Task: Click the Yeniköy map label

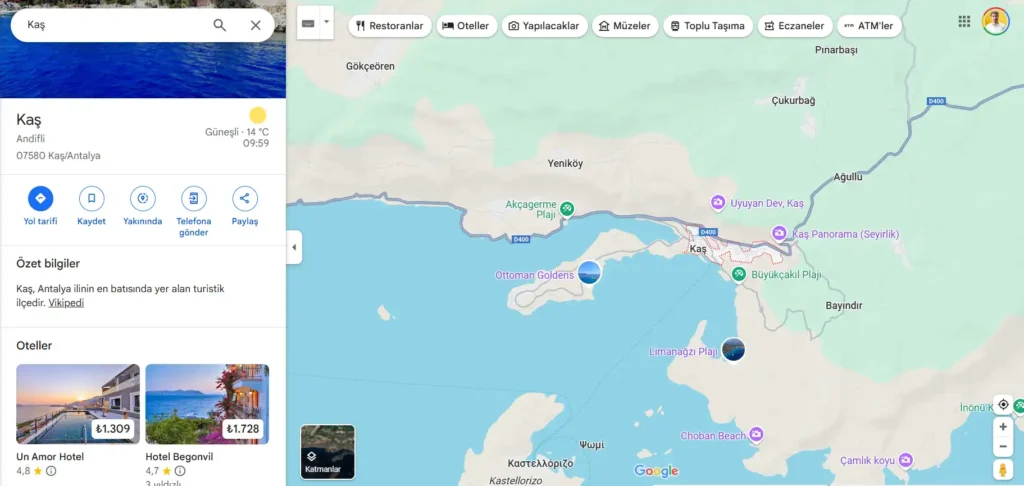Action: (x=565, y=164)
